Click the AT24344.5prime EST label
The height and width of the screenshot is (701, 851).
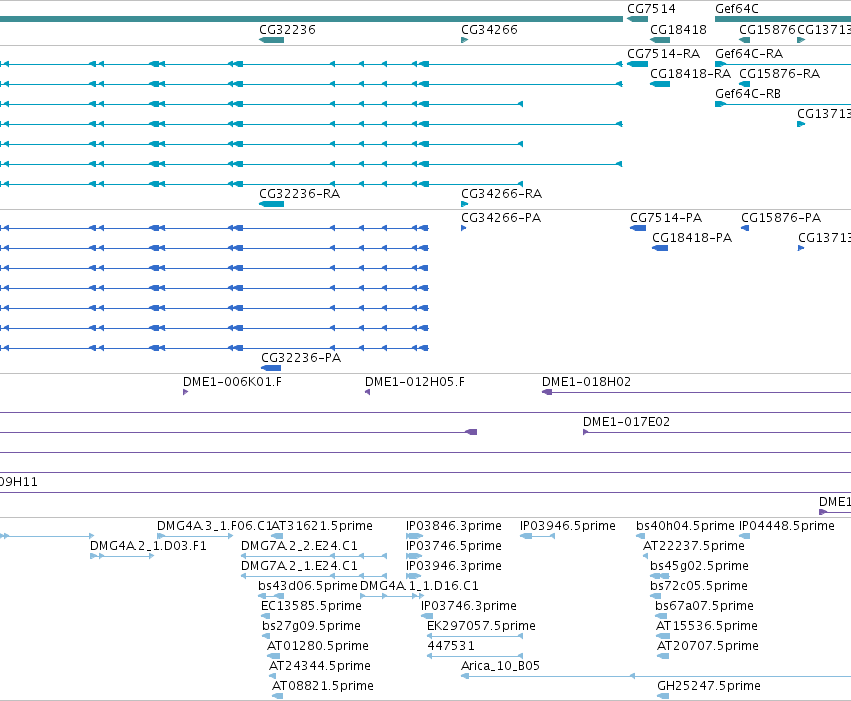(x=320, y=666)
